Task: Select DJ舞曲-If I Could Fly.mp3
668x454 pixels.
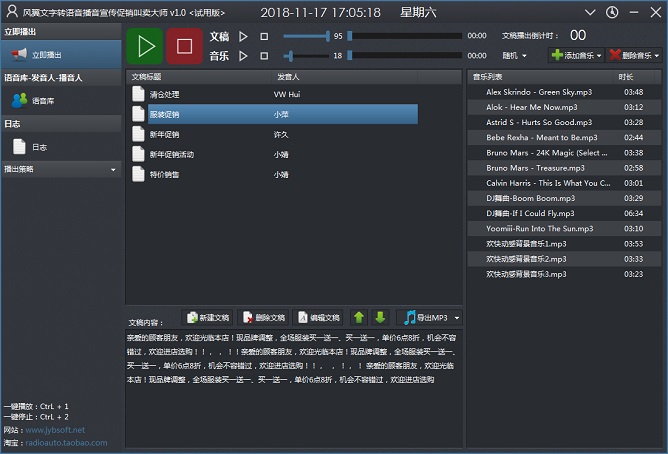Action: pyautogui.click(x=564, y=213)
